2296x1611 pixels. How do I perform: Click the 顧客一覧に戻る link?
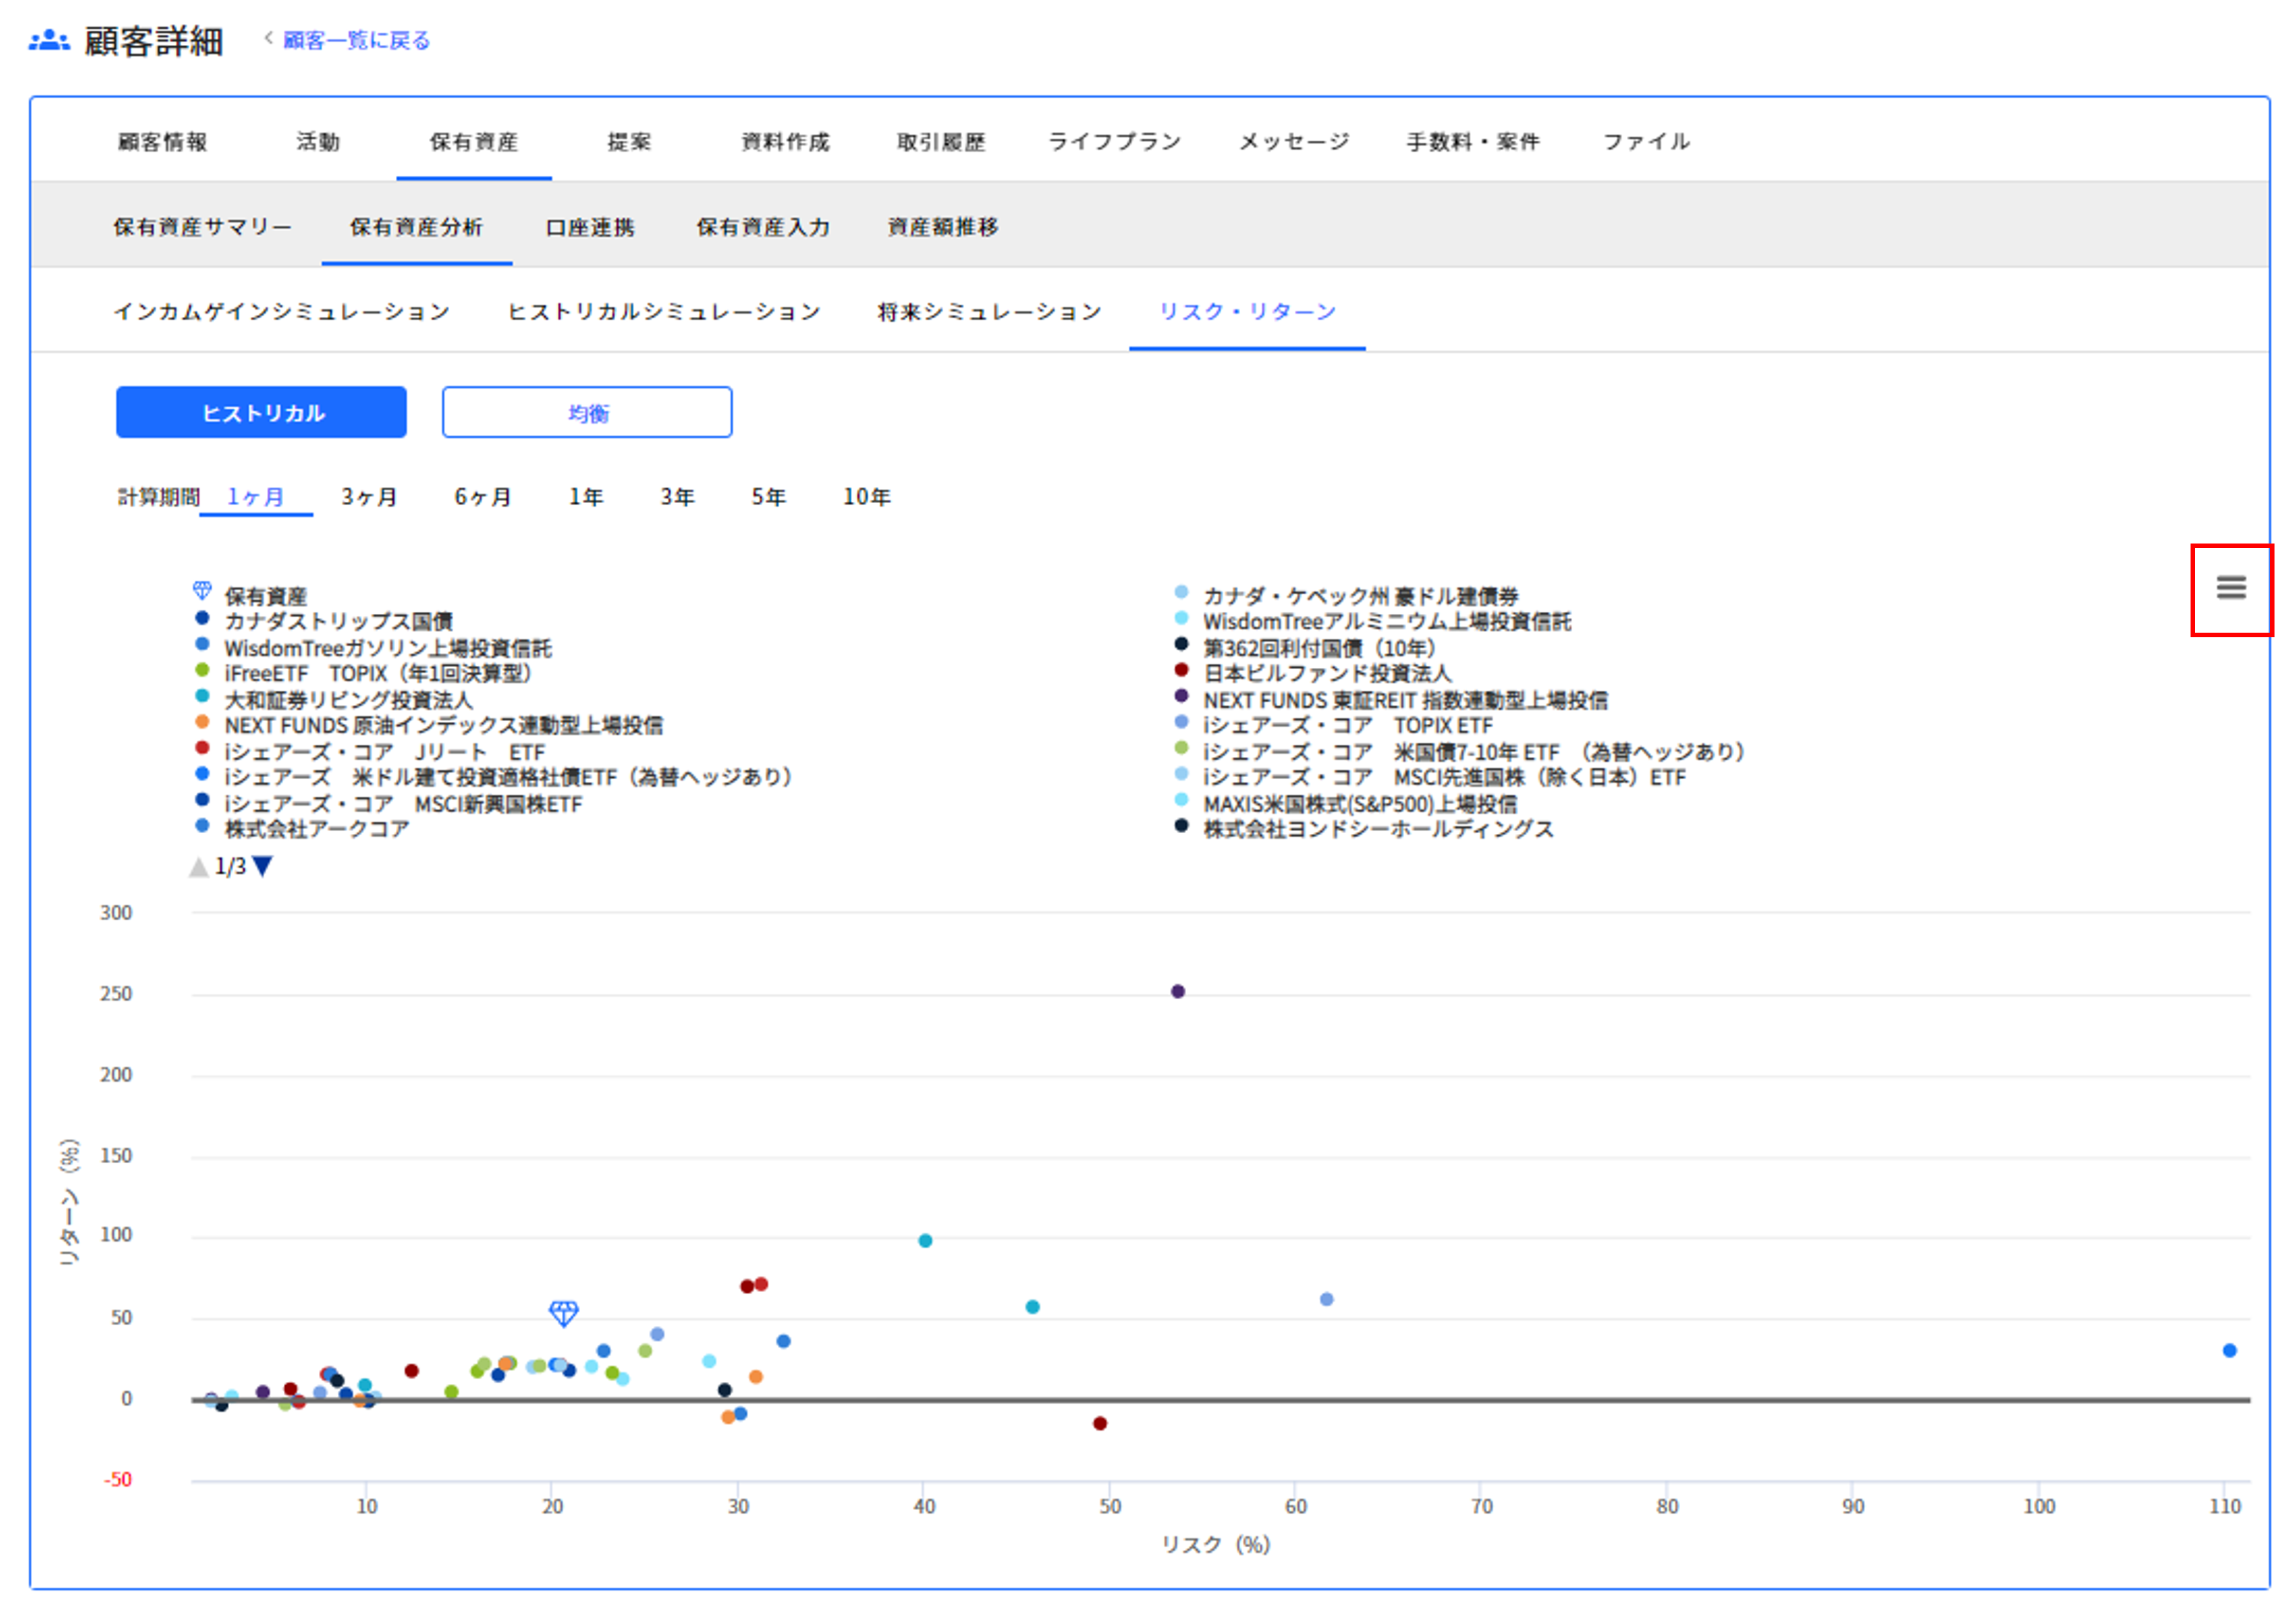click(357, 40)
